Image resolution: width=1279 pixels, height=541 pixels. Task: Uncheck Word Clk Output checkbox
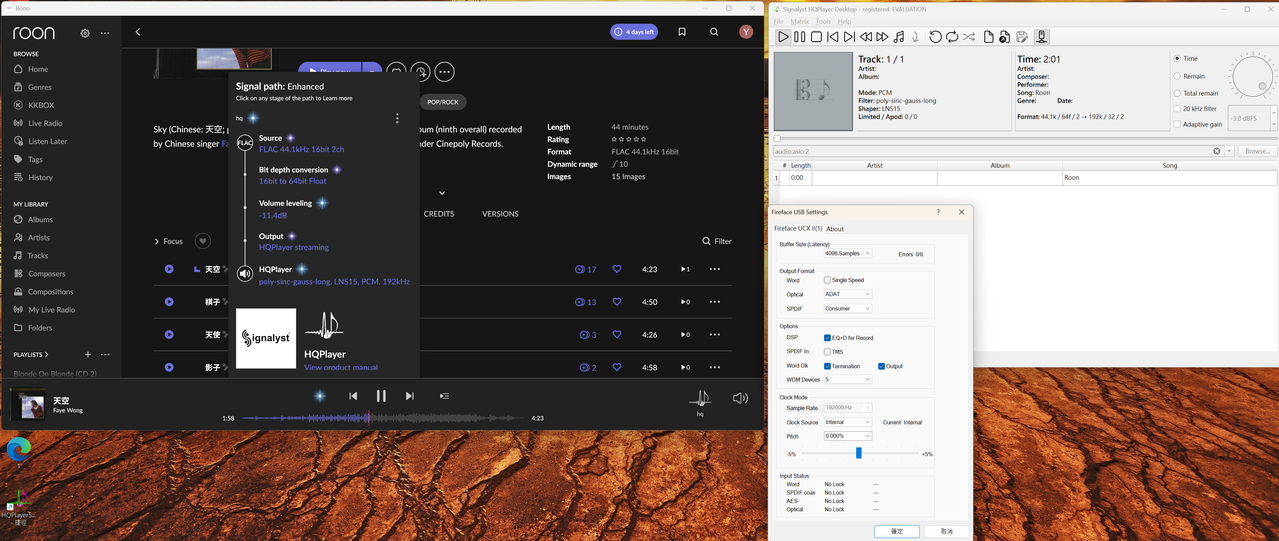point(881,366)
